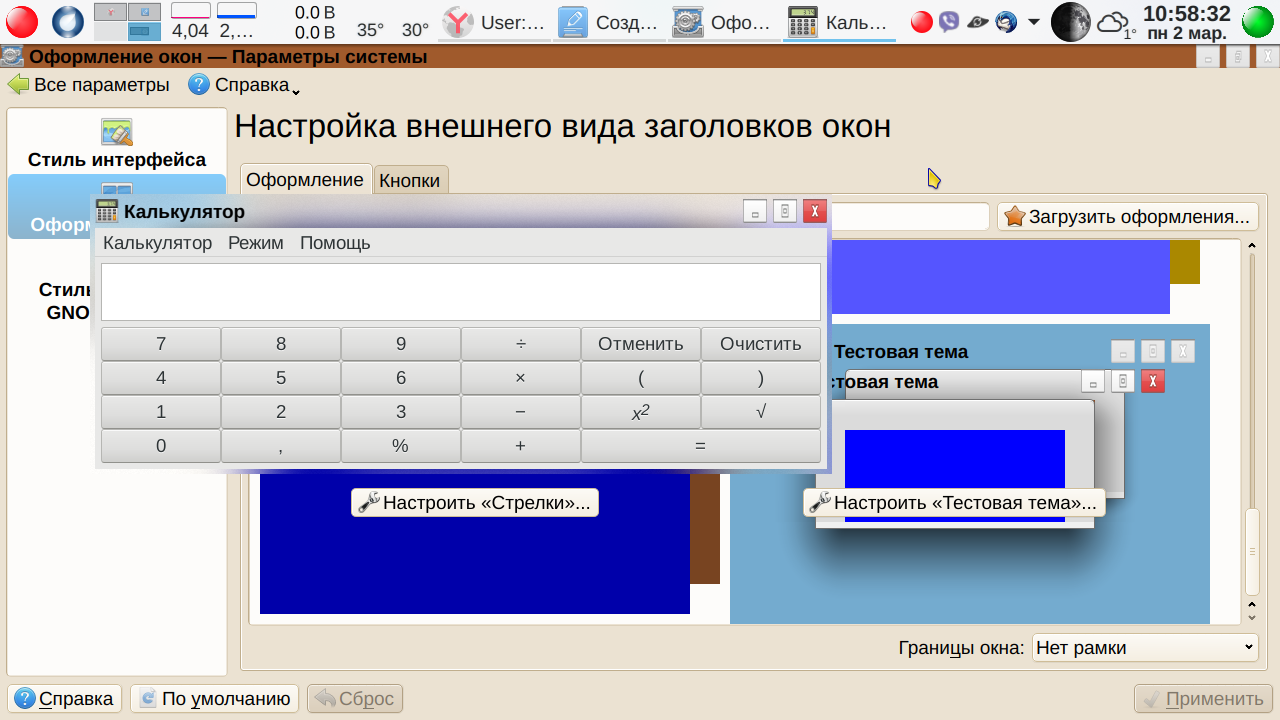Open the Калькулятор menu in Calculator
1280x720 pixels.
[158, 243]
